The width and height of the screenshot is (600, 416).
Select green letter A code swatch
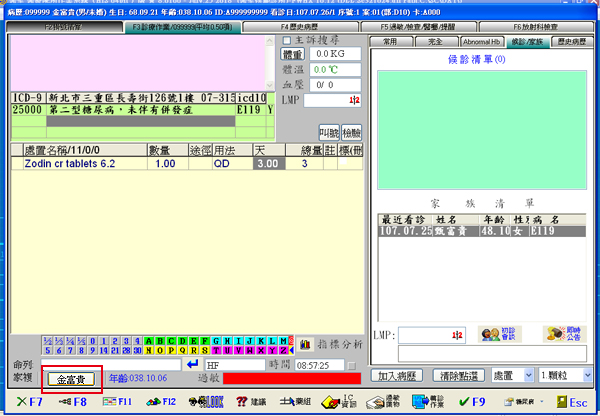(150, 341)
